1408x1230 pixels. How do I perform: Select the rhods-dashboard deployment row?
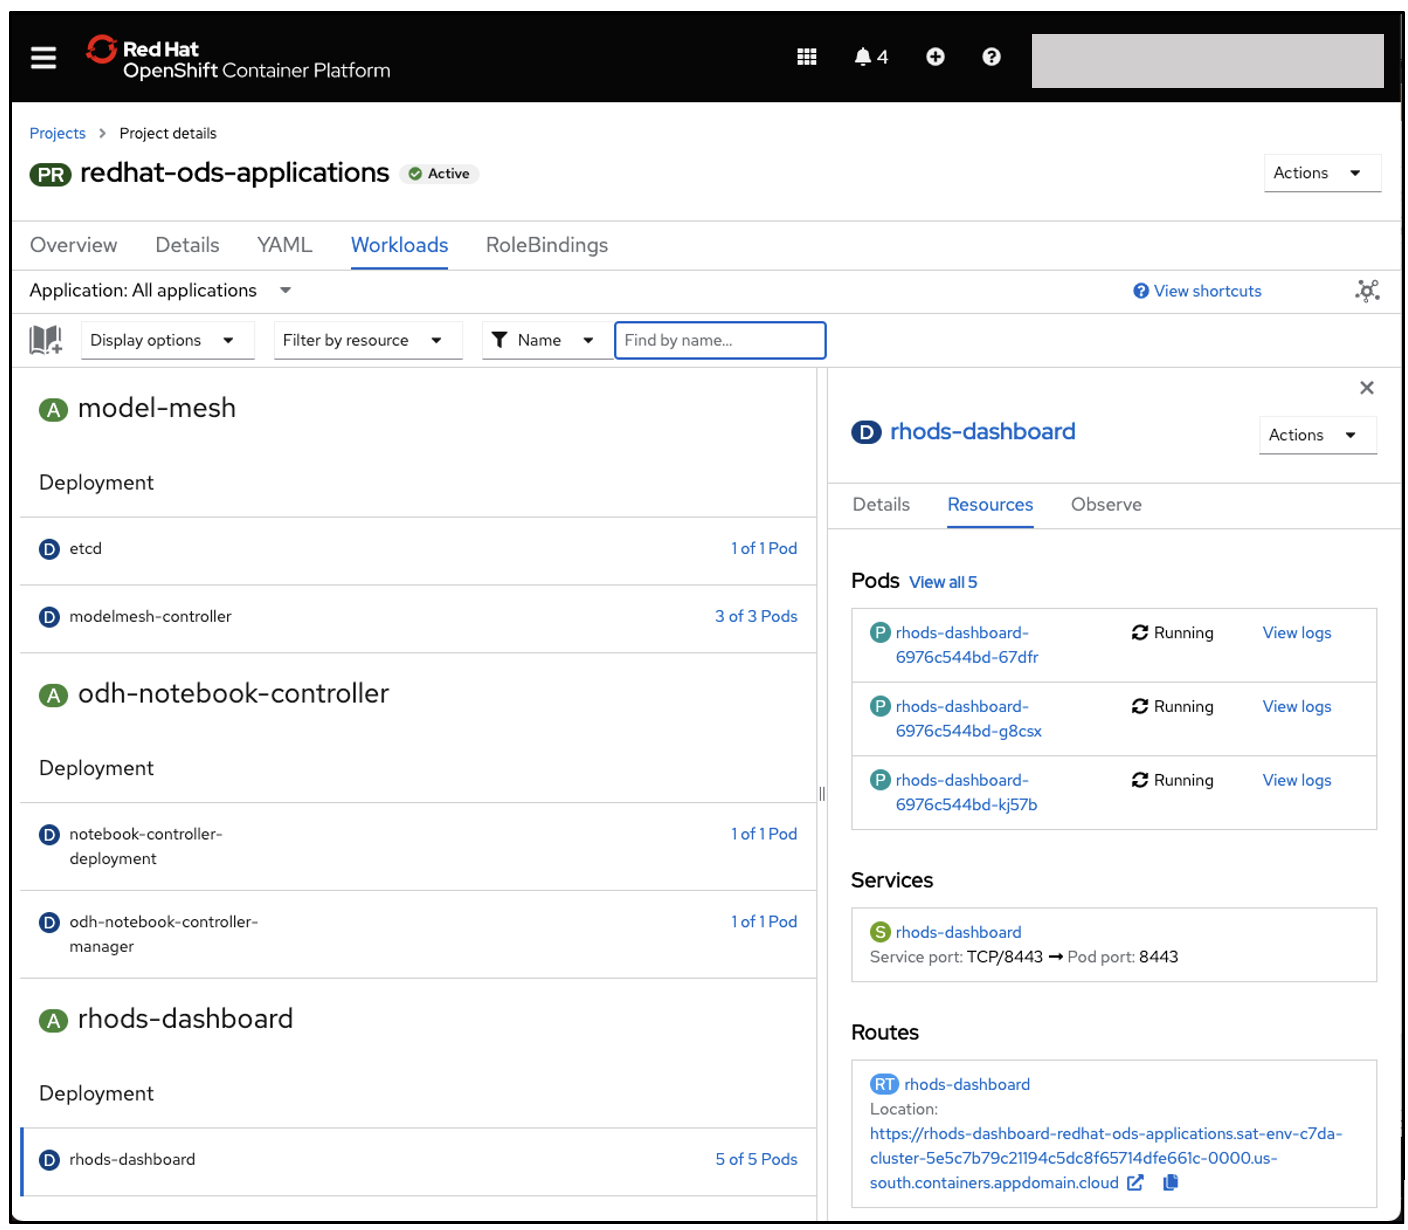click(418, 1160)
